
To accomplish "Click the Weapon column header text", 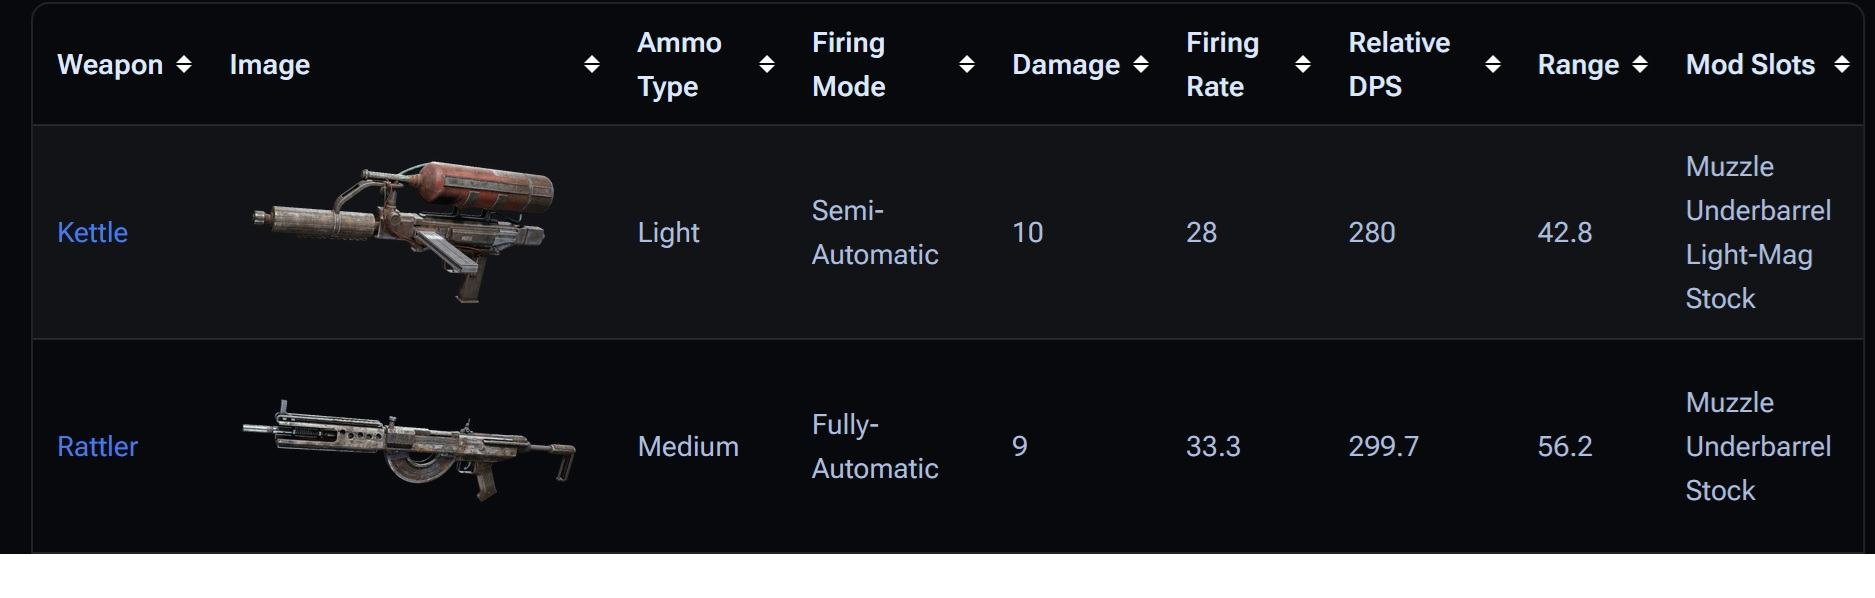I will (110, 64).
